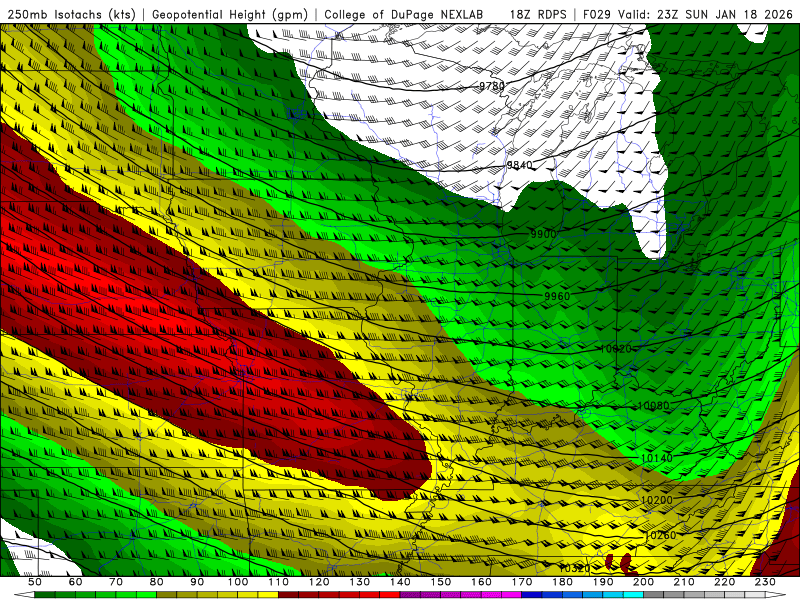Screen dimensions: 800x600
Task: Click the 230 label on the color scale
Action: [765, 582]
